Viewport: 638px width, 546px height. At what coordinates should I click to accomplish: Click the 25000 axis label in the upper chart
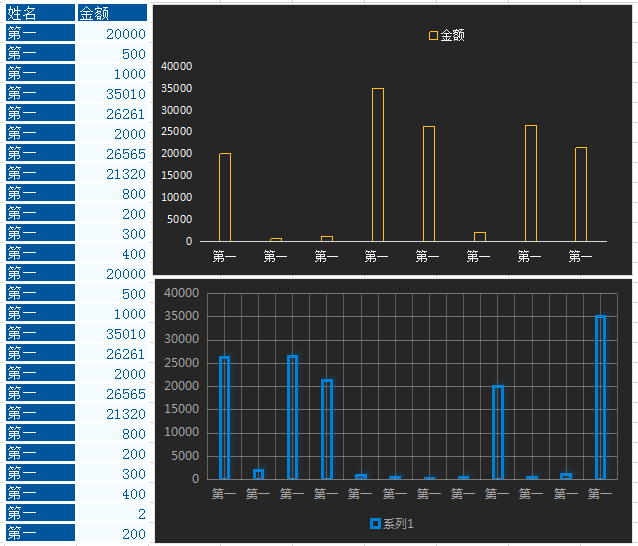pyautogui.click(x=177, y=131)
